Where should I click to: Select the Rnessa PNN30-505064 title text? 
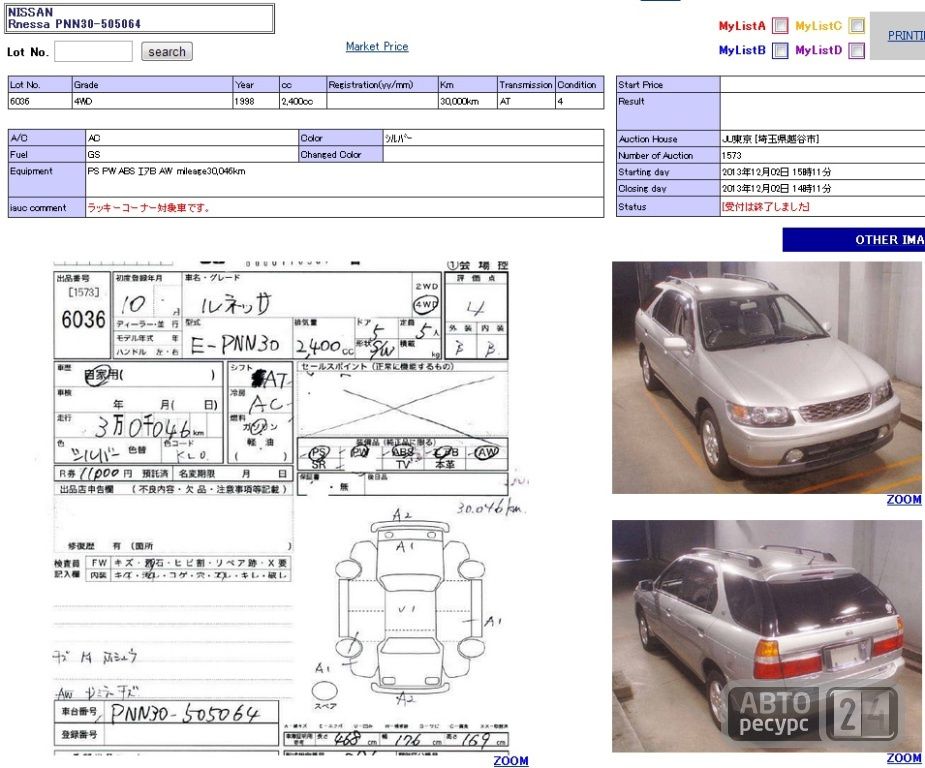74,24
